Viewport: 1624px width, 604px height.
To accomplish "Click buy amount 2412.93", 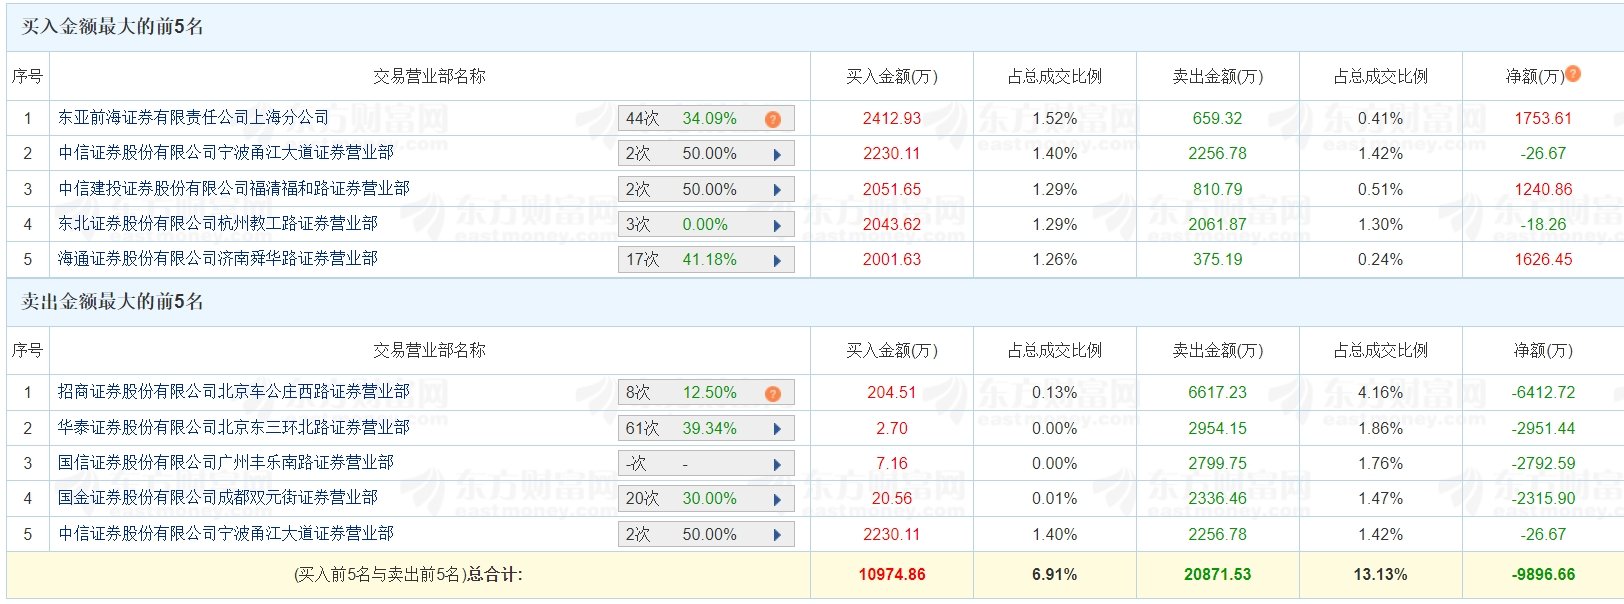I will pyautogui.click(x=892, y=118).
